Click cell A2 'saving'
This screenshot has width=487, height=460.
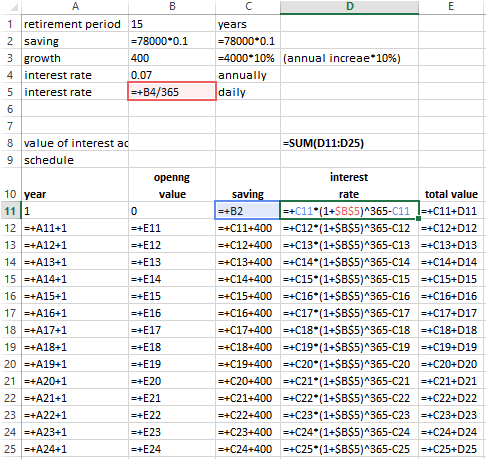(75, 41)
